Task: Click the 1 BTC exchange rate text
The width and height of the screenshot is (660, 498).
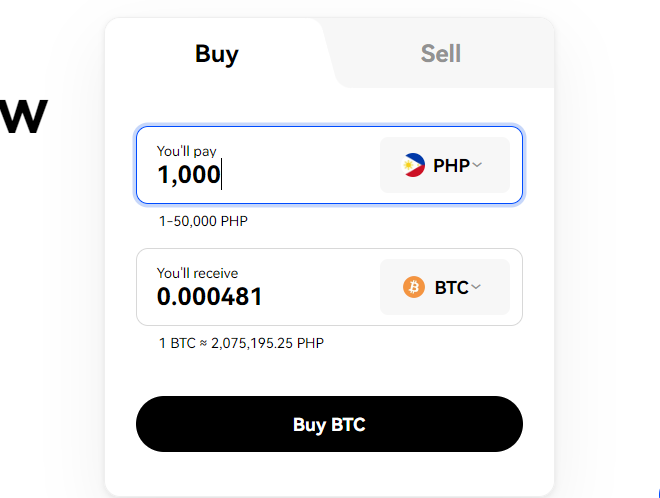Action: [241, 343]
